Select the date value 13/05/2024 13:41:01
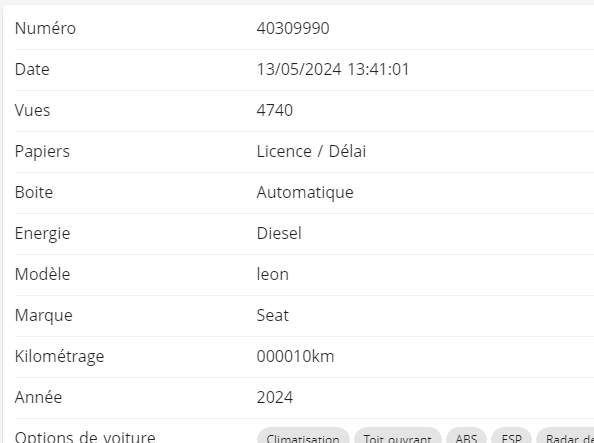Image resolution: width=594 pixels, height=443 pixels. [x=333, y=69]
